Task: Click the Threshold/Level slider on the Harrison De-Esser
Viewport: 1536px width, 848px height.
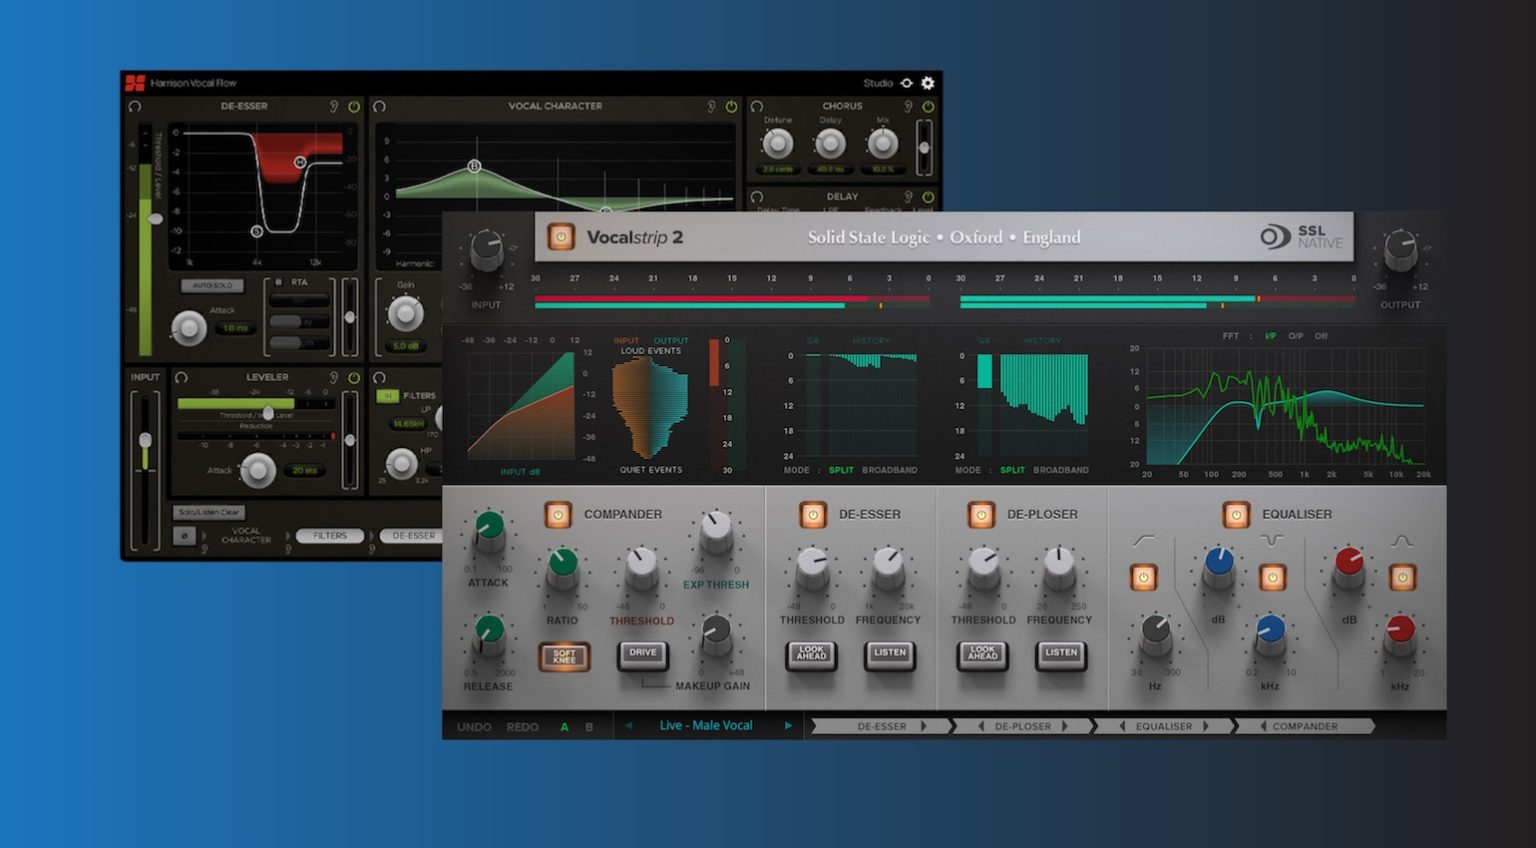Action: (155, 217)
